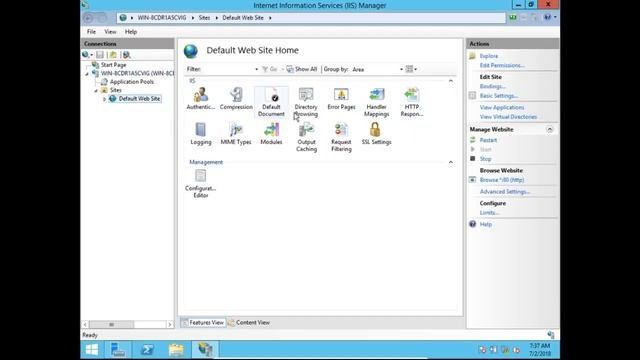
Task: Expand the Default Web Site tree node
Action: coord(104,99)
